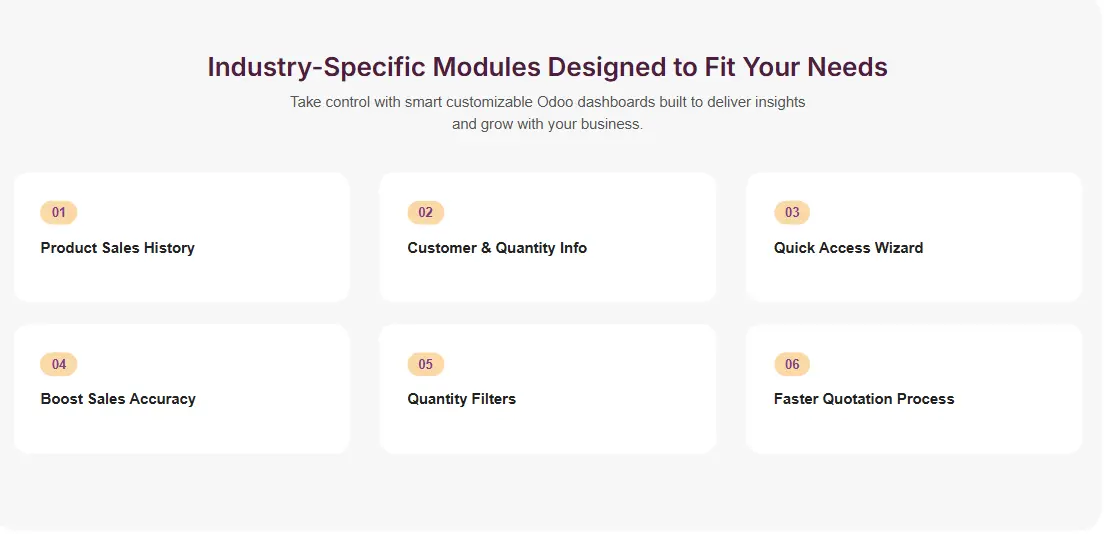Open the Product Sales History title

(117, 248)
